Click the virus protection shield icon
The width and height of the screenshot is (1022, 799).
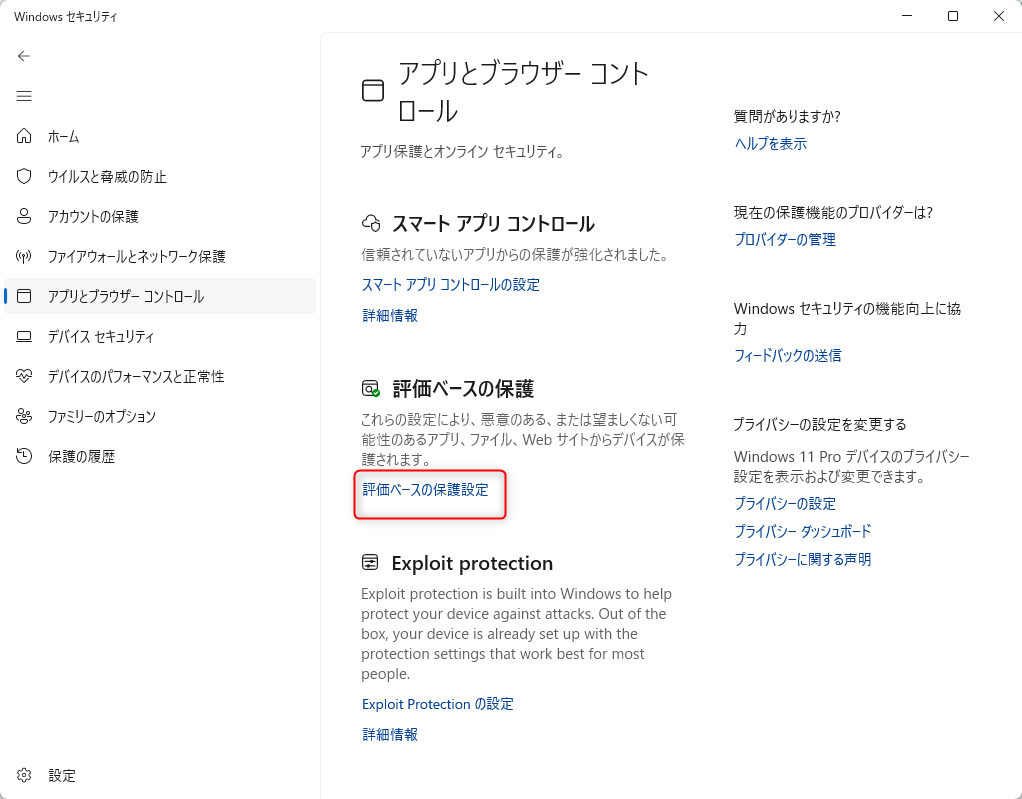(25, 176)
